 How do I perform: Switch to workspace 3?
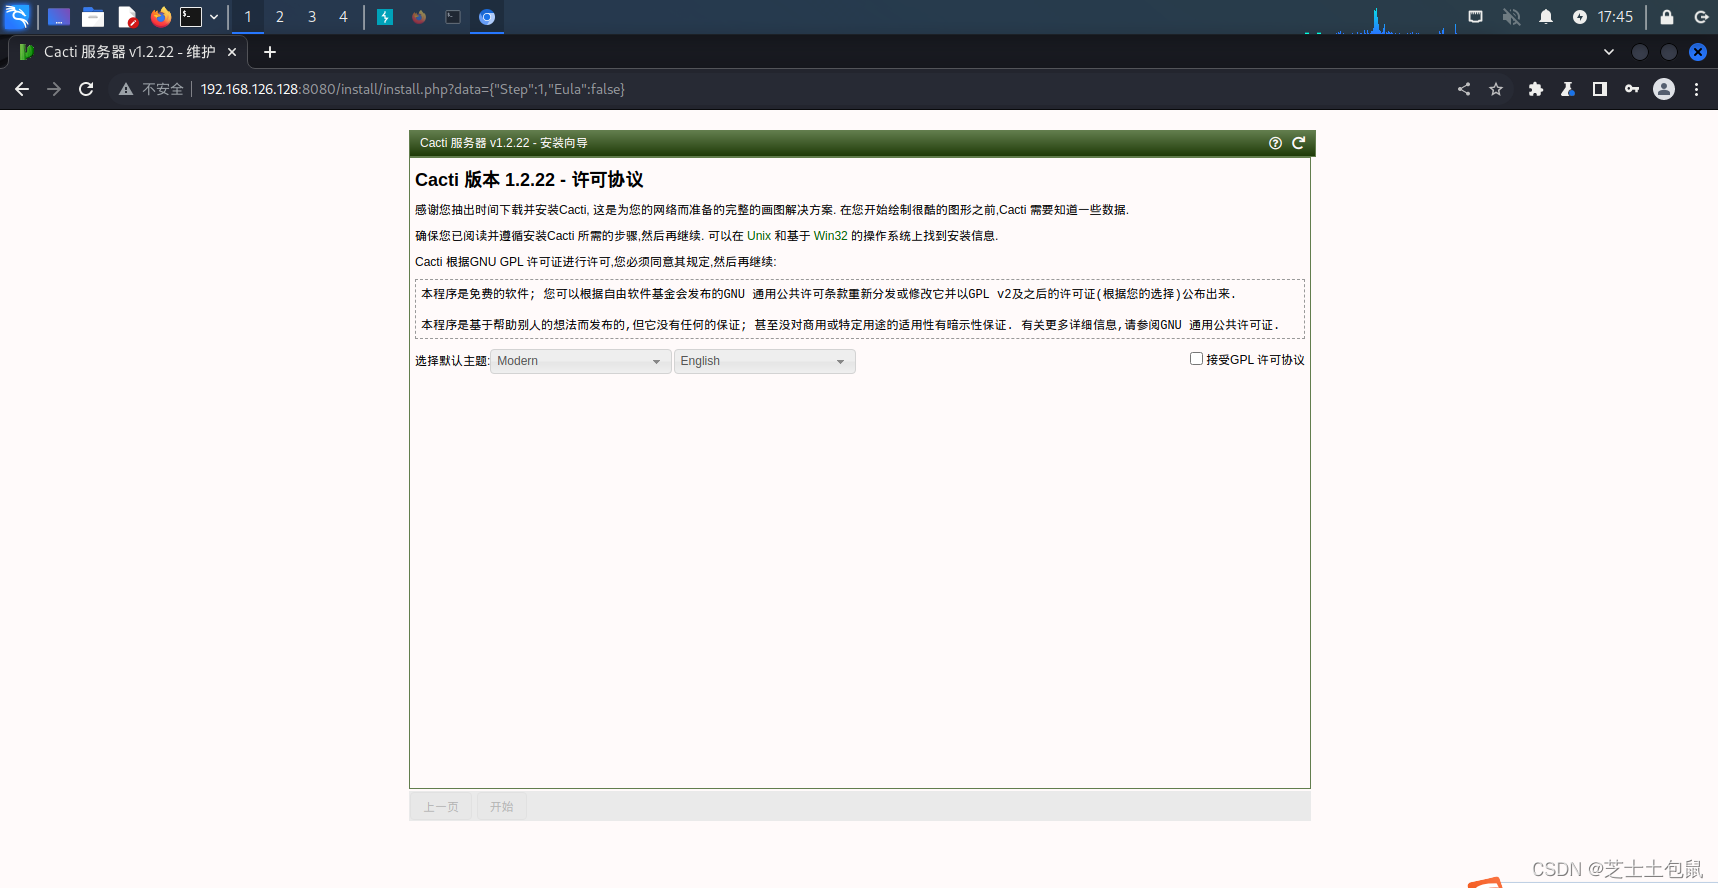tap(312, 17)
